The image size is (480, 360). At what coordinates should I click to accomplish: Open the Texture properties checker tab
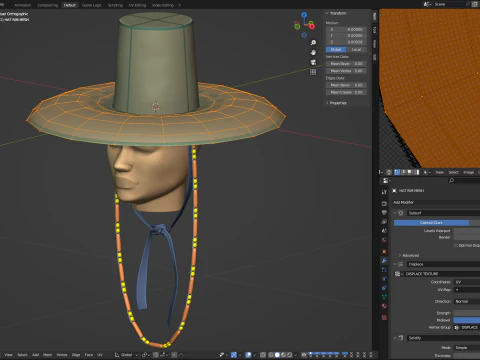tap(384, 317)
